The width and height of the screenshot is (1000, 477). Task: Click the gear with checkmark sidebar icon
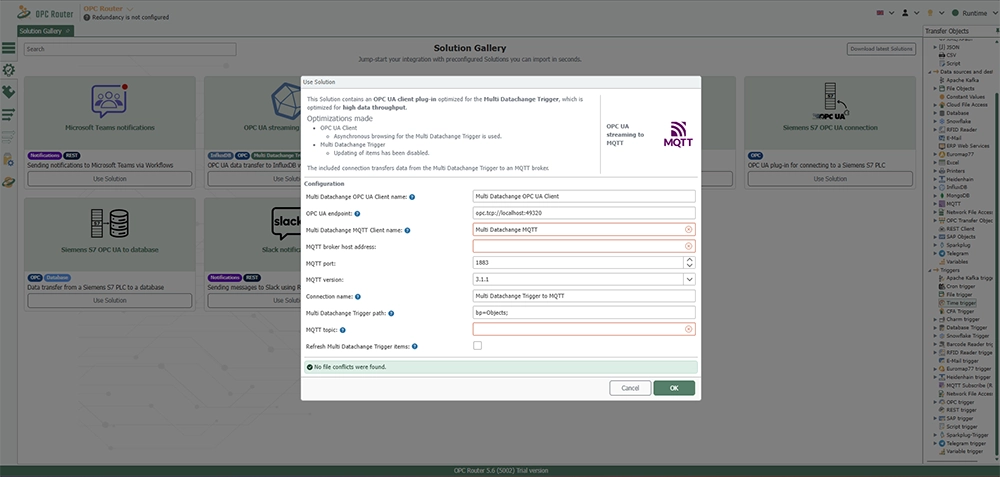[8, 70]
